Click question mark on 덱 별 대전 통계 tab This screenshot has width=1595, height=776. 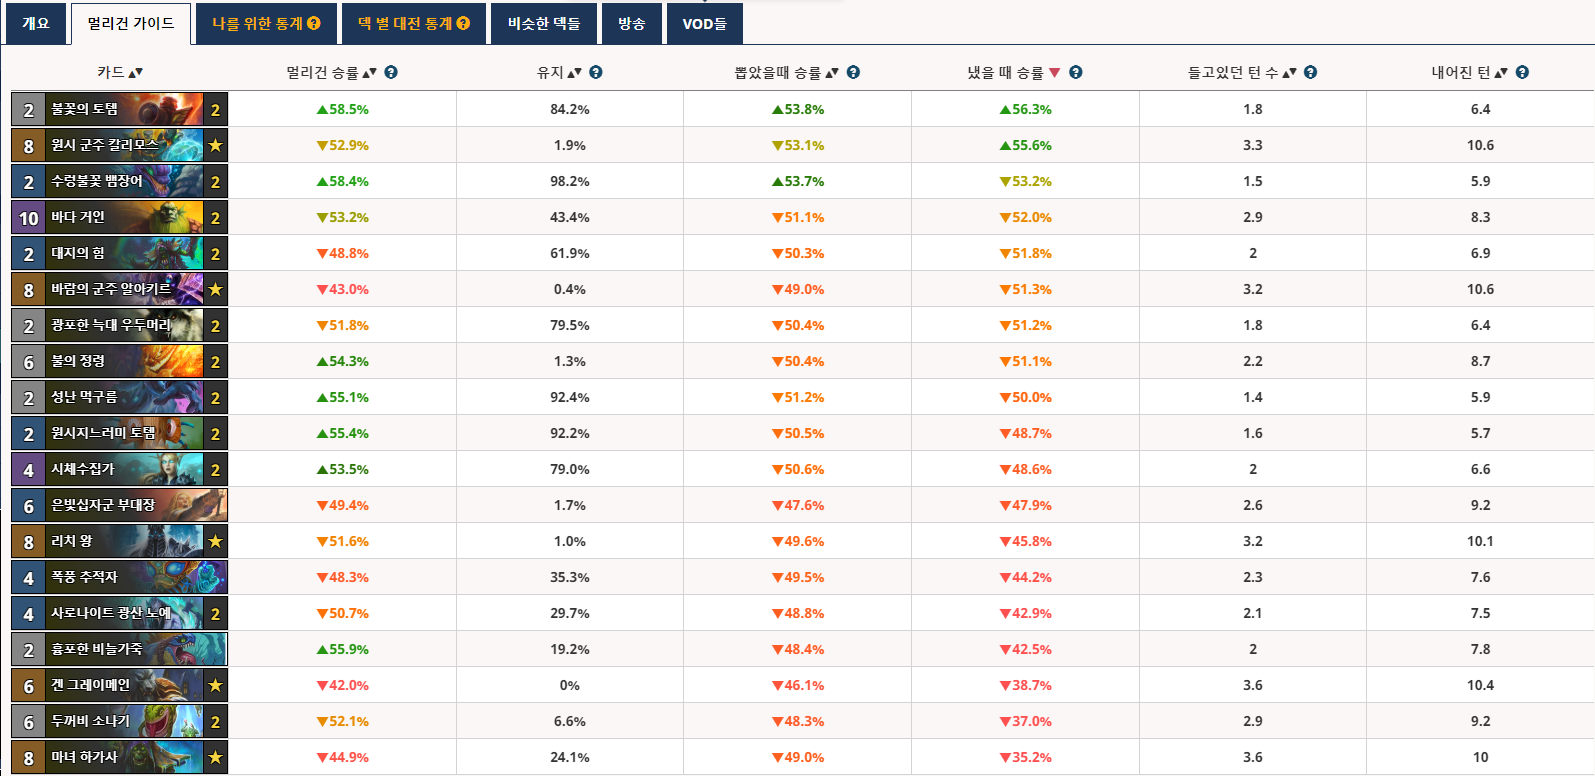pyautogui.click(x=463, y=23)
